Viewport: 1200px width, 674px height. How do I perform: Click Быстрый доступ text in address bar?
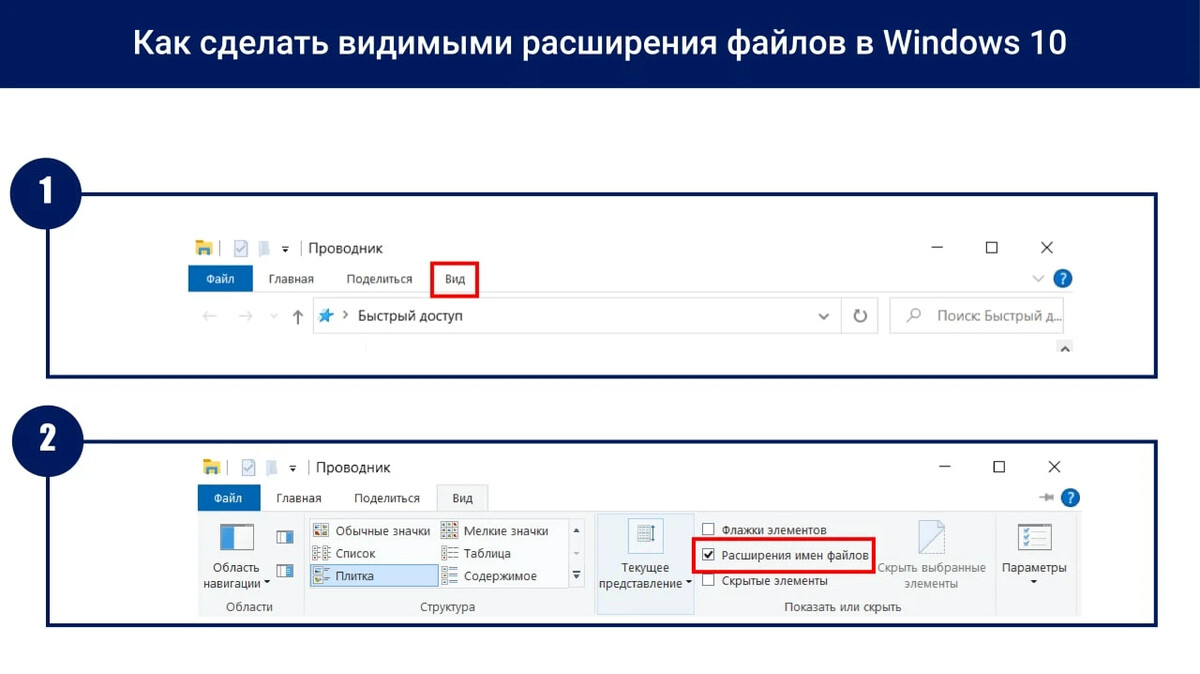tap(410, 316)
